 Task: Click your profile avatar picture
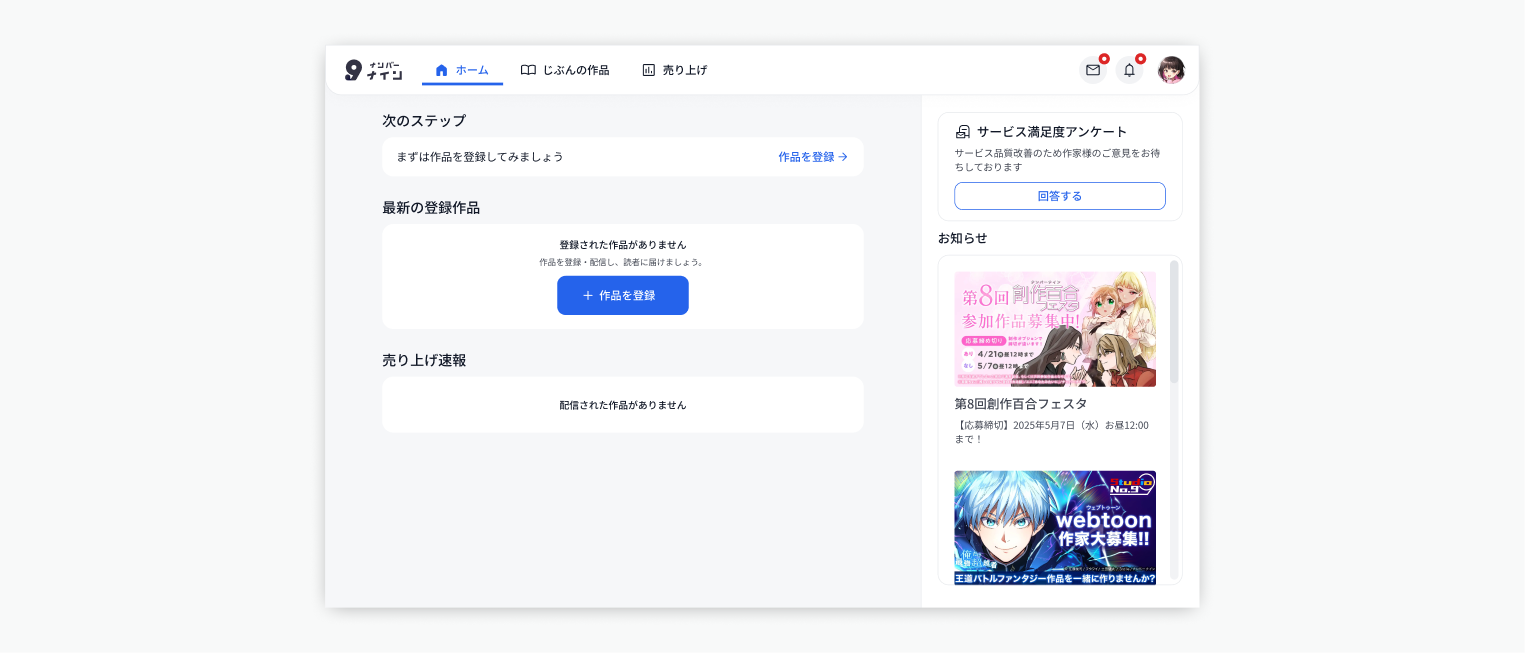click(x=1171, y=70)
